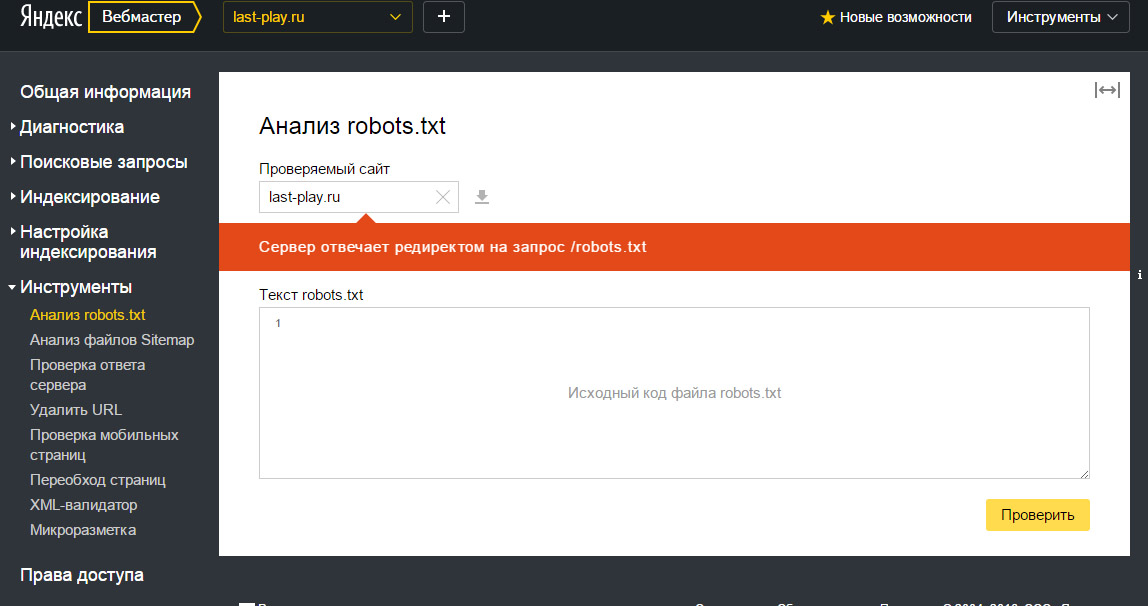Screen dimensions: 1148x606
Task: Open Новые возможности link
Action: point(906,17)
